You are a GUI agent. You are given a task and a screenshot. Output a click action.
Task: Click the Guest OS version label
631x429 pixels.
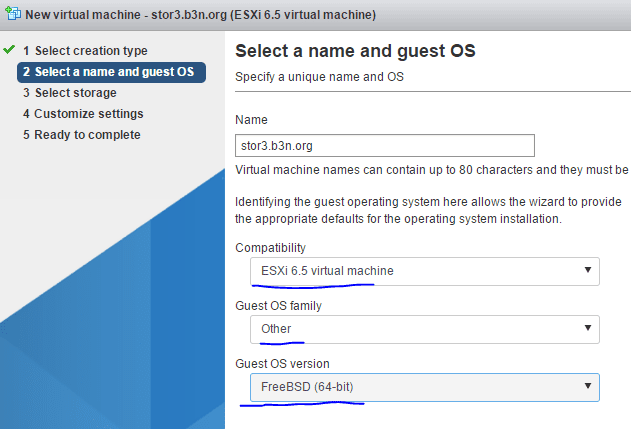283,364
